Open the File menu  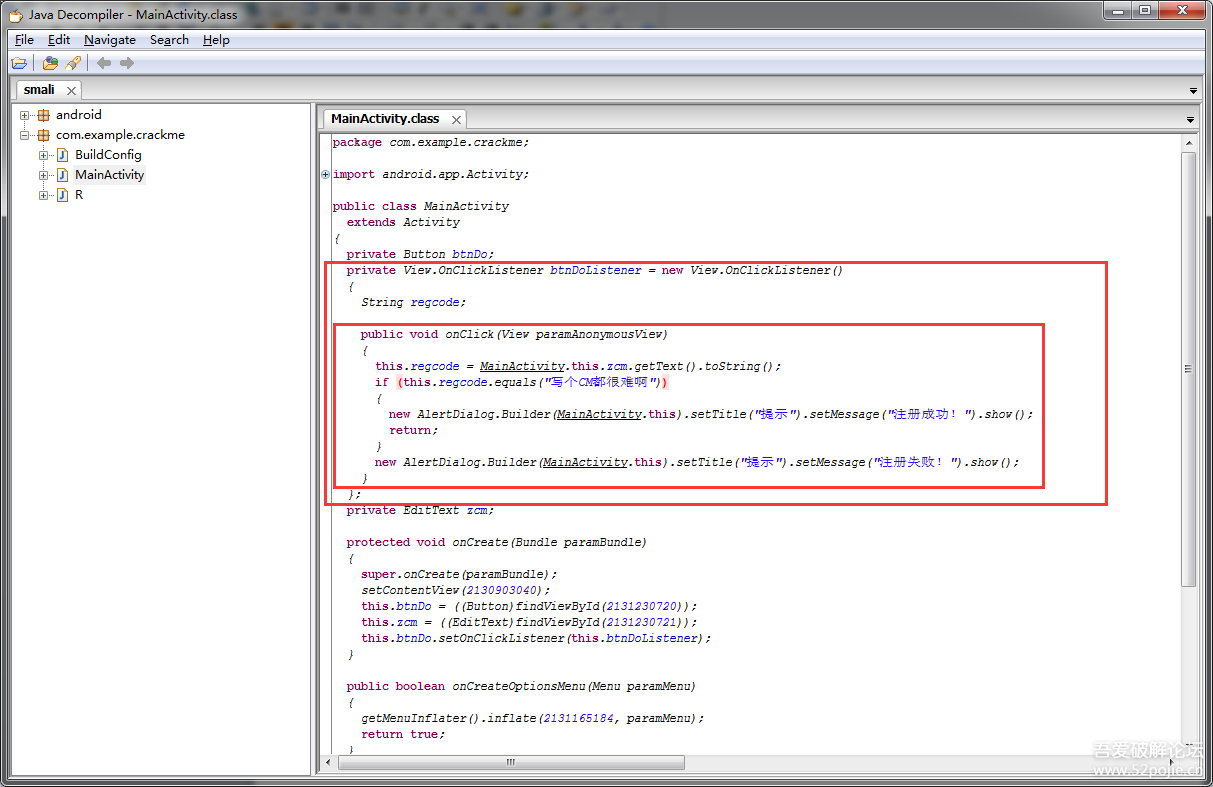(24, 40)
